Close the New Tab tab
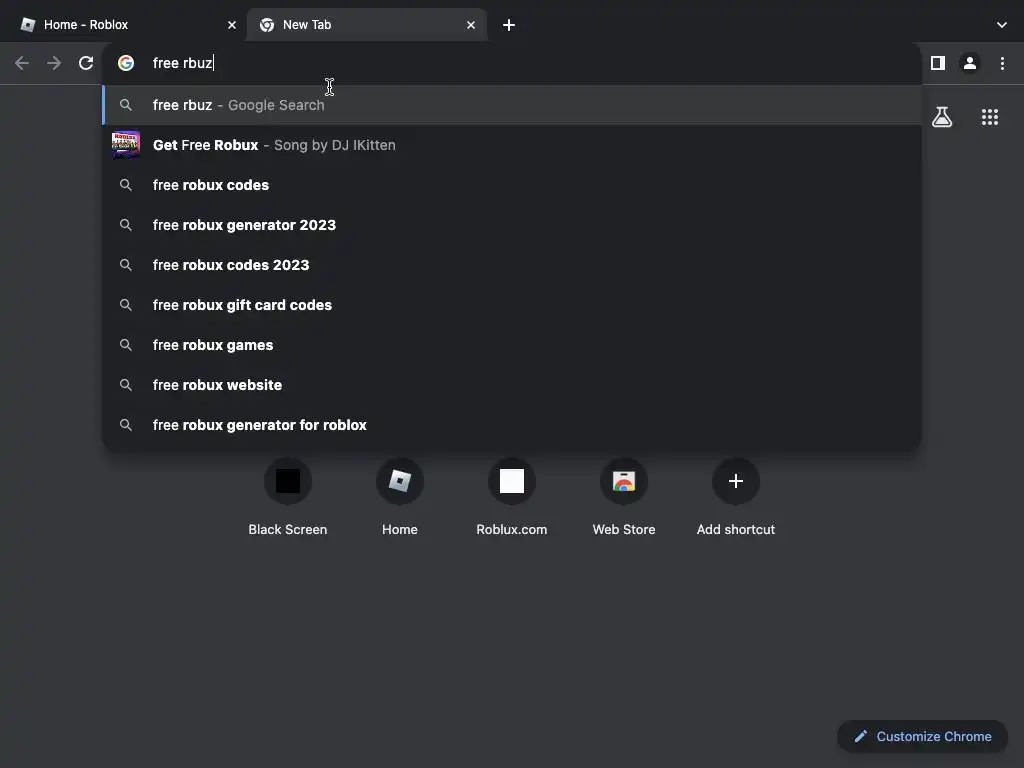The height and width of the screenshot is (768, 1024). pyautogui.click(x=471, y=25)
